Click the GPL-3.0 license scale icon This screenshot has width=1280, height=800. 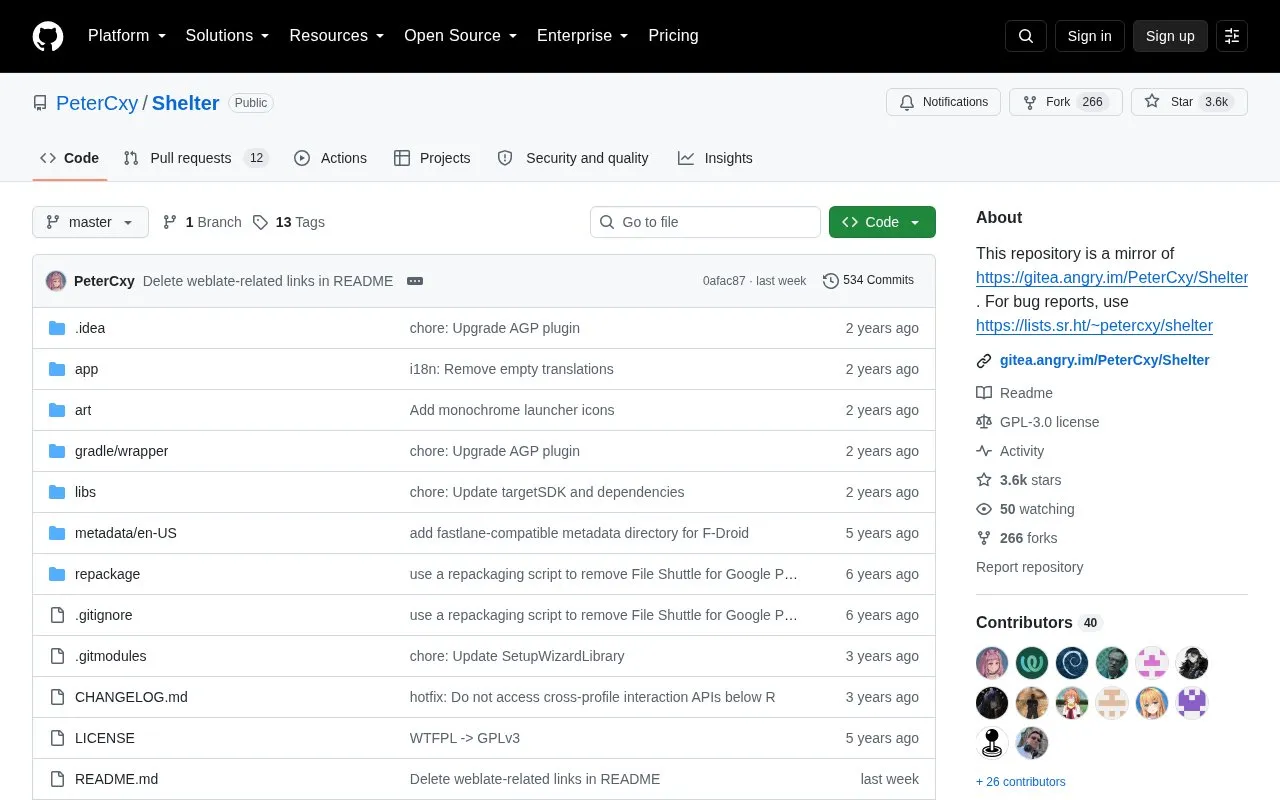coord(984,422)
